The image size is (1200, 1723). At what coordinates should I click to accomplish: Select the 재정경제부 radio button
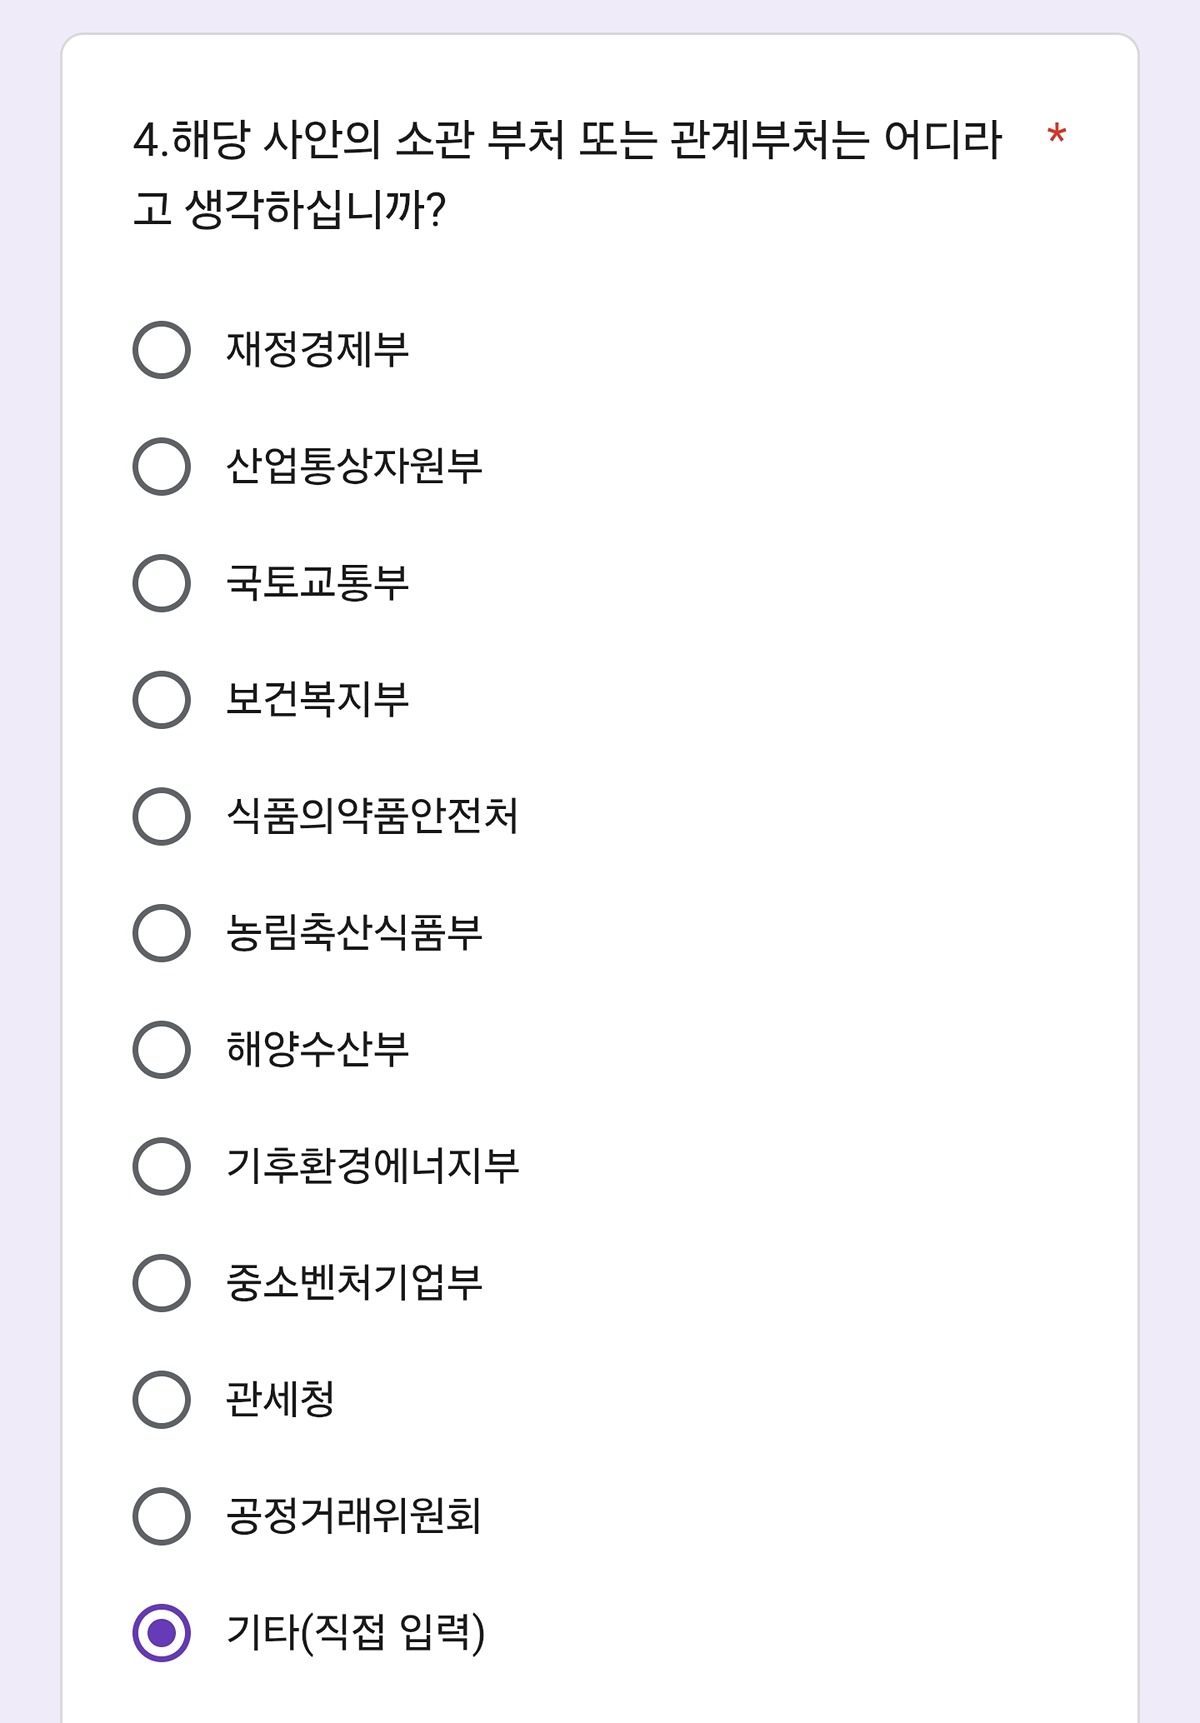click(161, 350)
